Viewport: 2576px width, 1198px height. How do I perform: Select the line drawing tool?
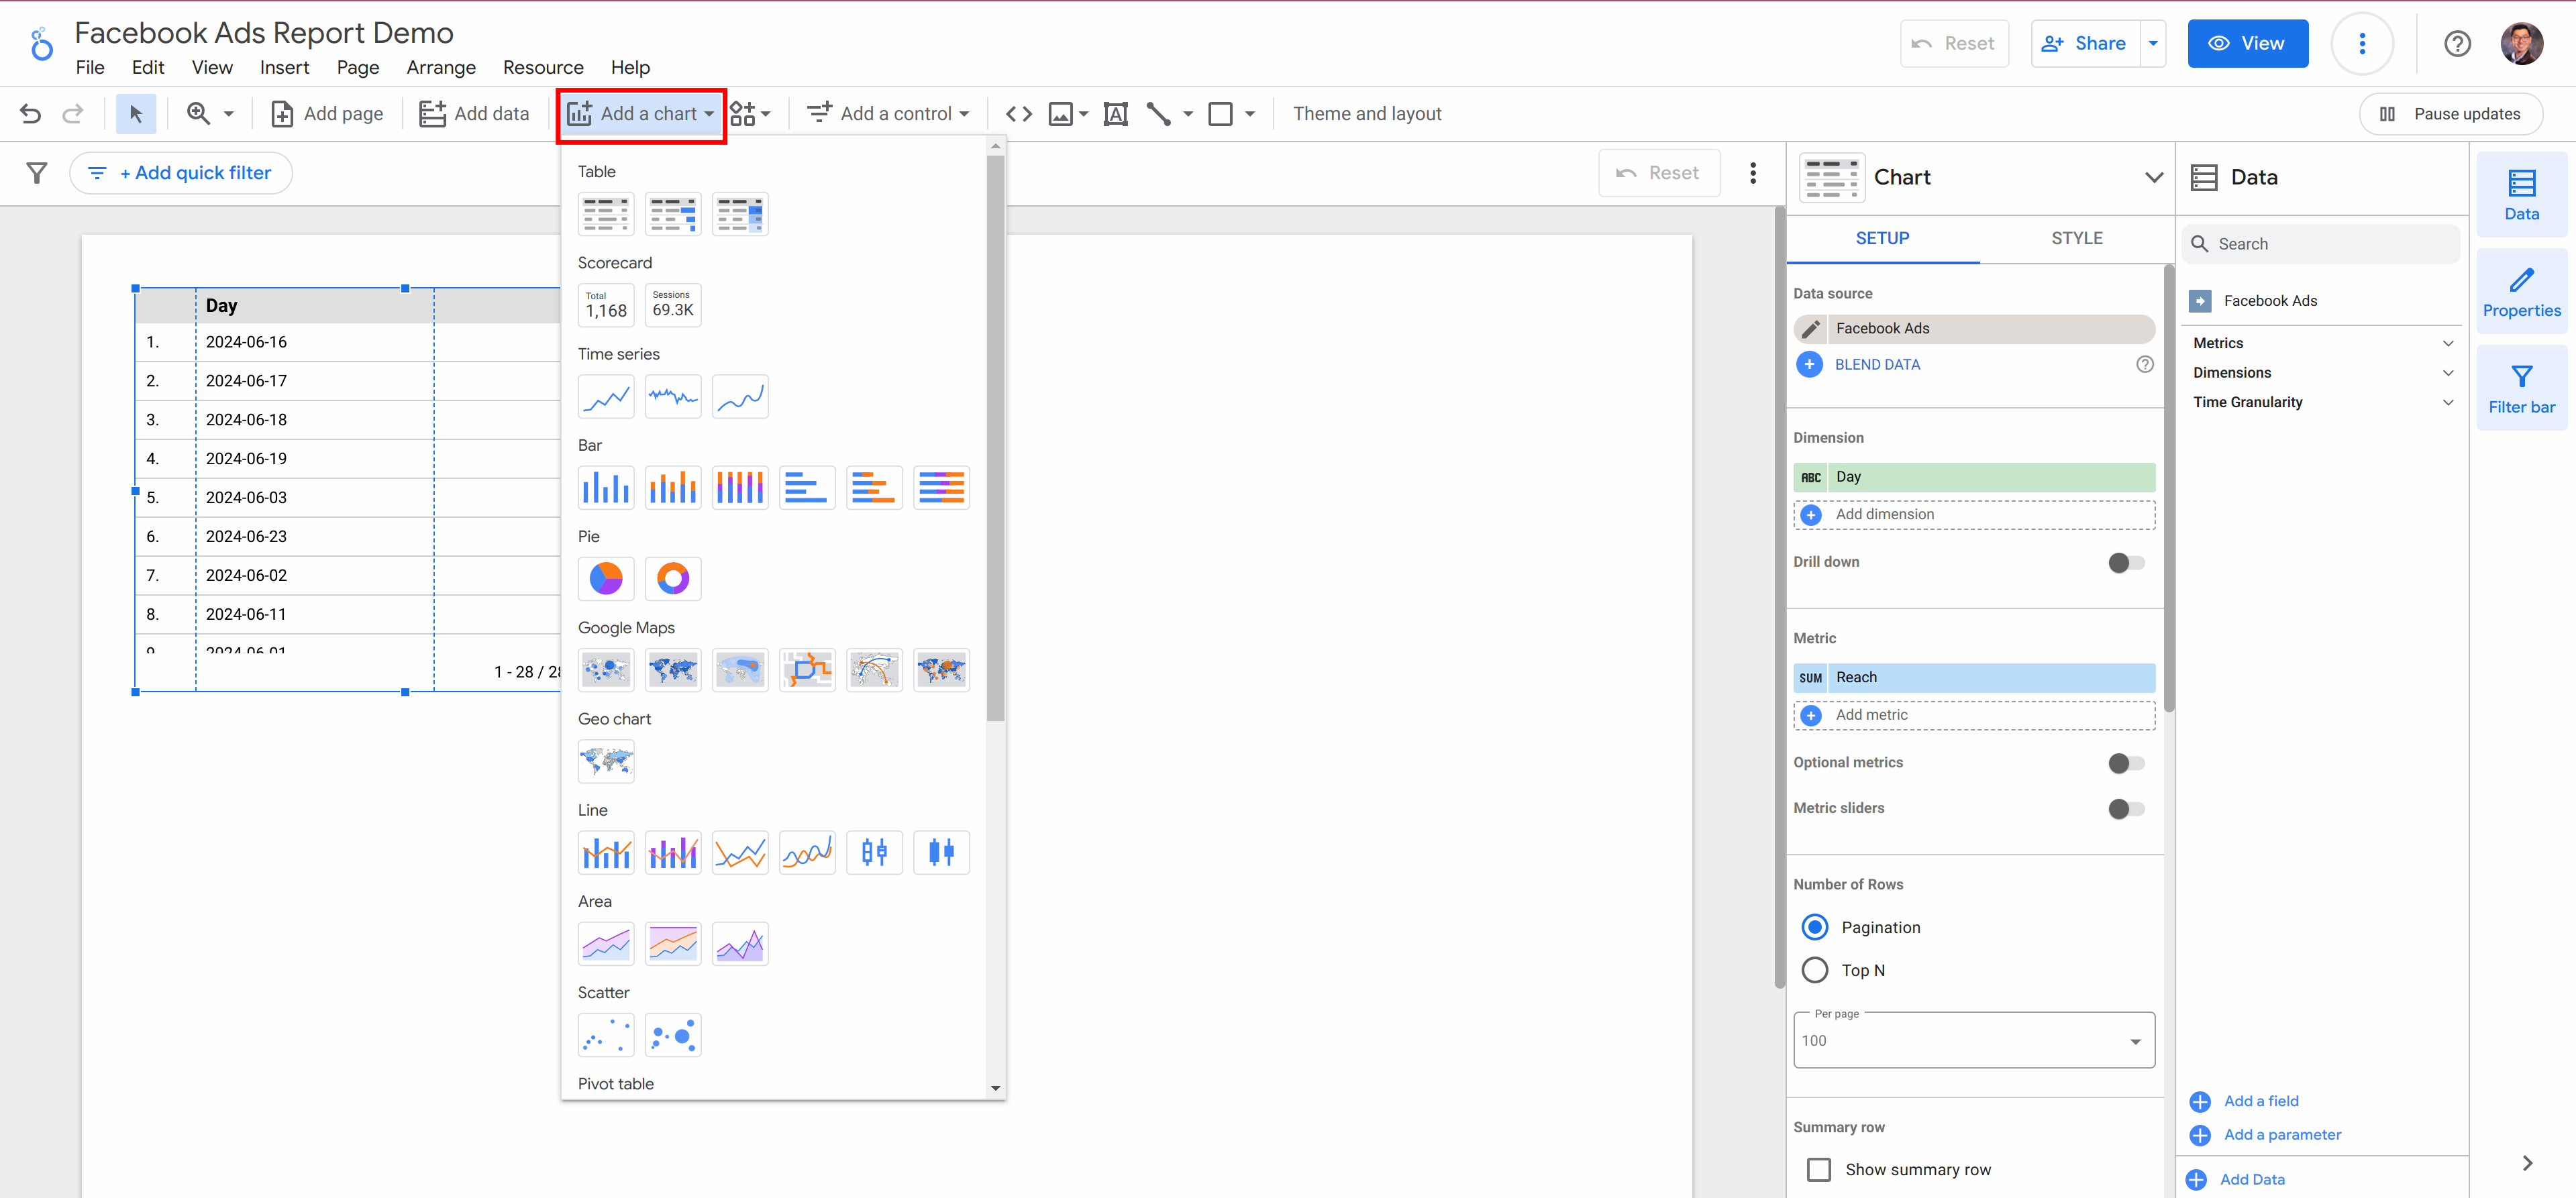(x=1160, y=113)
